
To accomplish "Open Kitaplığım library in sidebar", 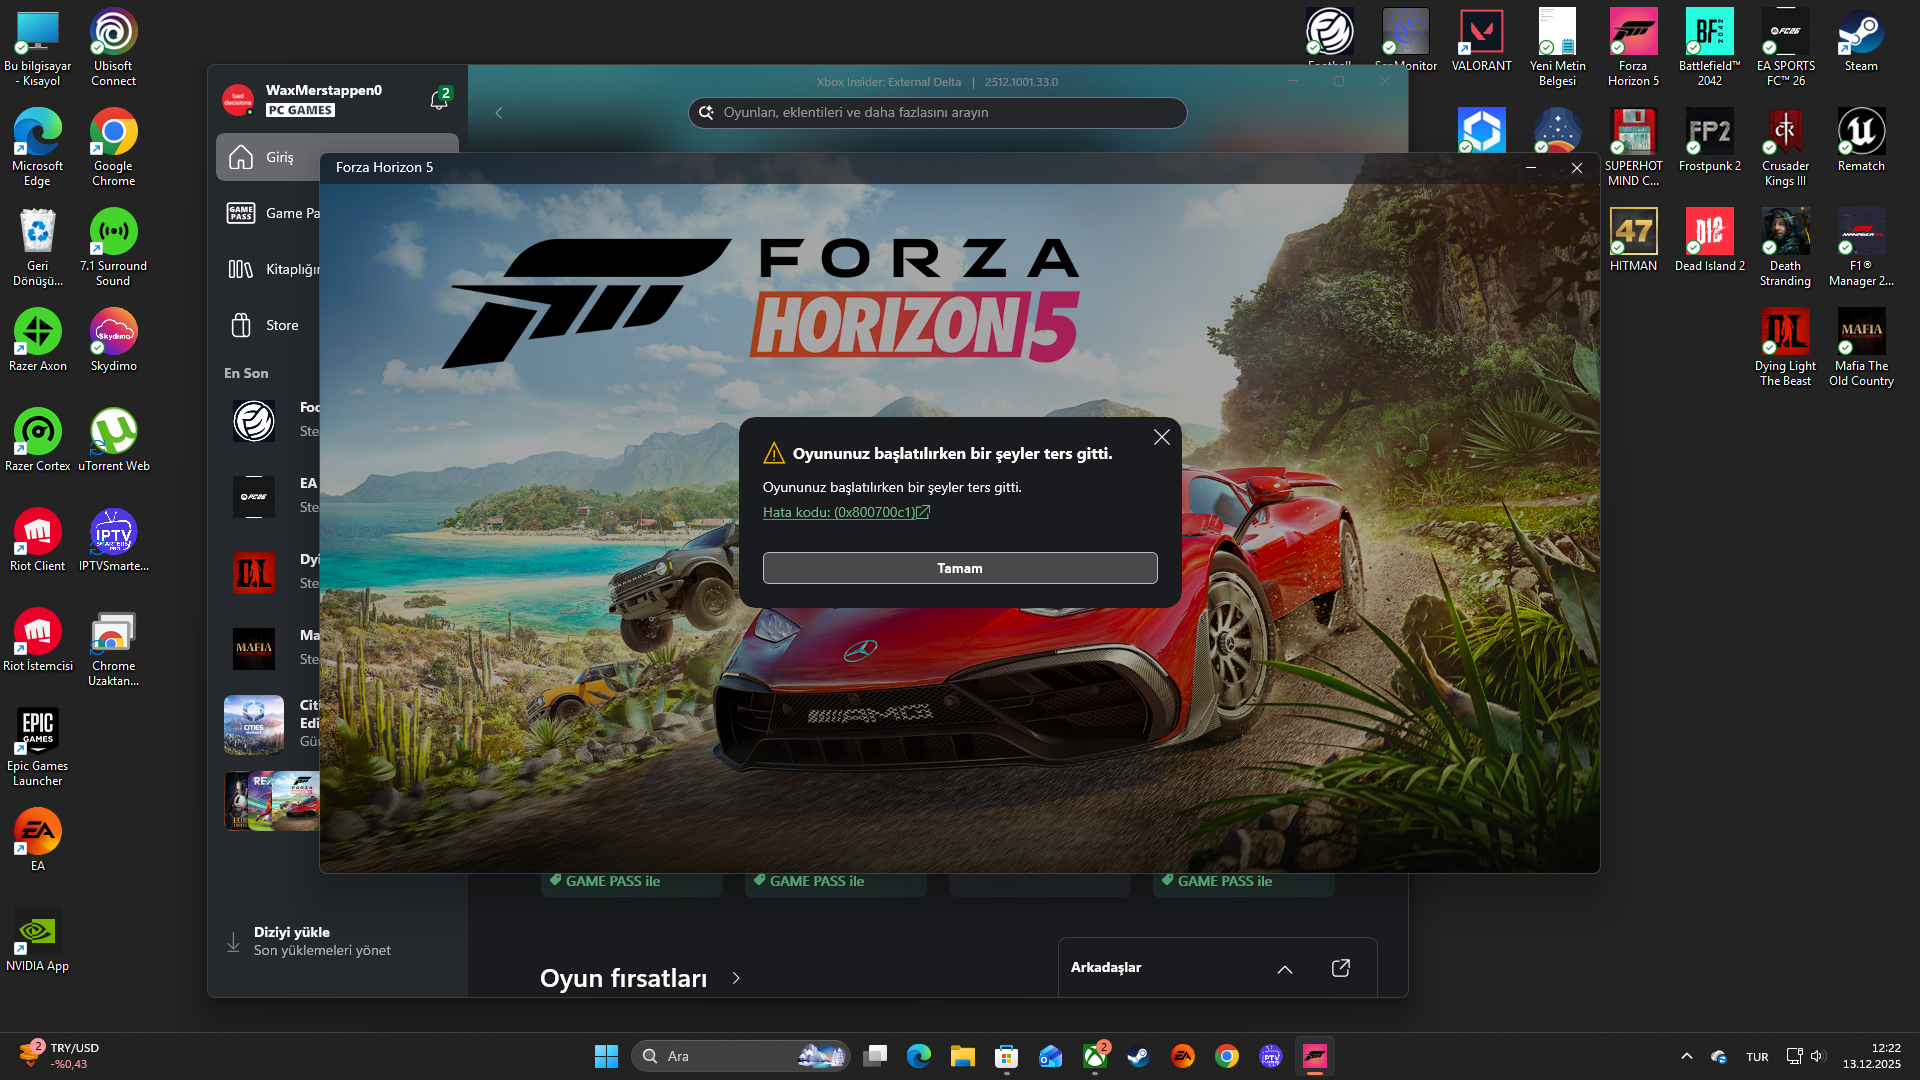I will point(270,269).
